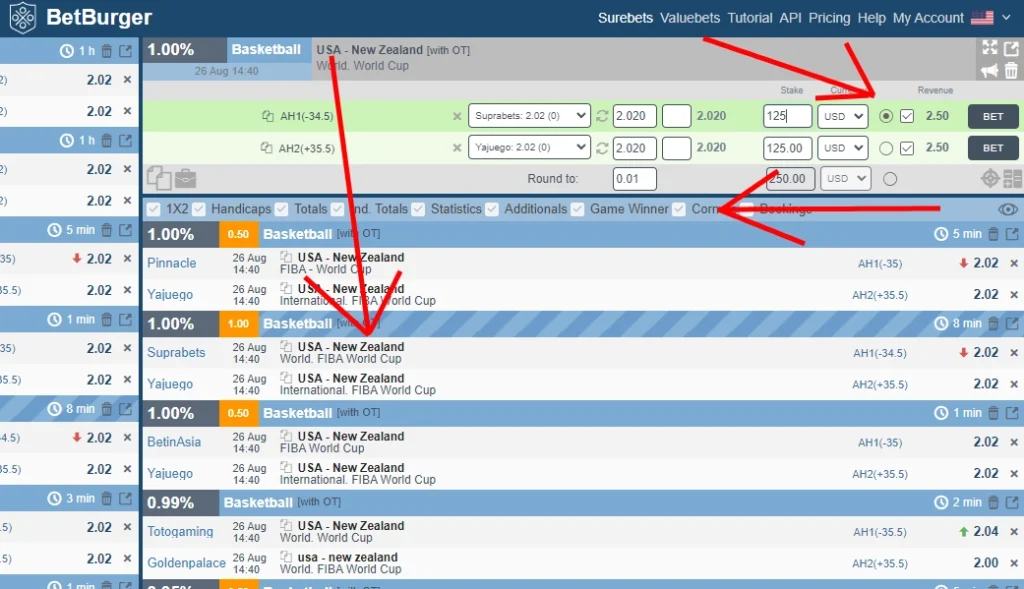This screenshot has height=589, width=1024.
Task: Open the external link icon for Suprabets surebet
Action: (x=1010, y=323)
